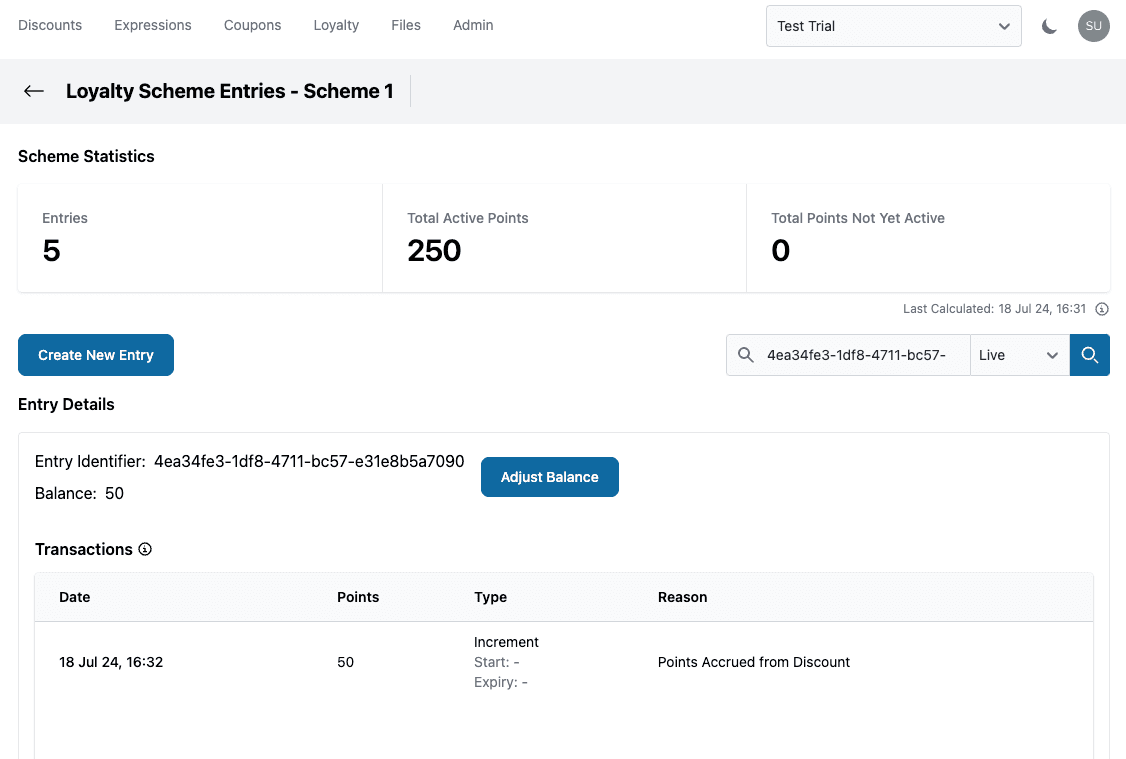Toggle dark mode with the moon icon
1126x759 pixels.
(x=1049, y=26)
